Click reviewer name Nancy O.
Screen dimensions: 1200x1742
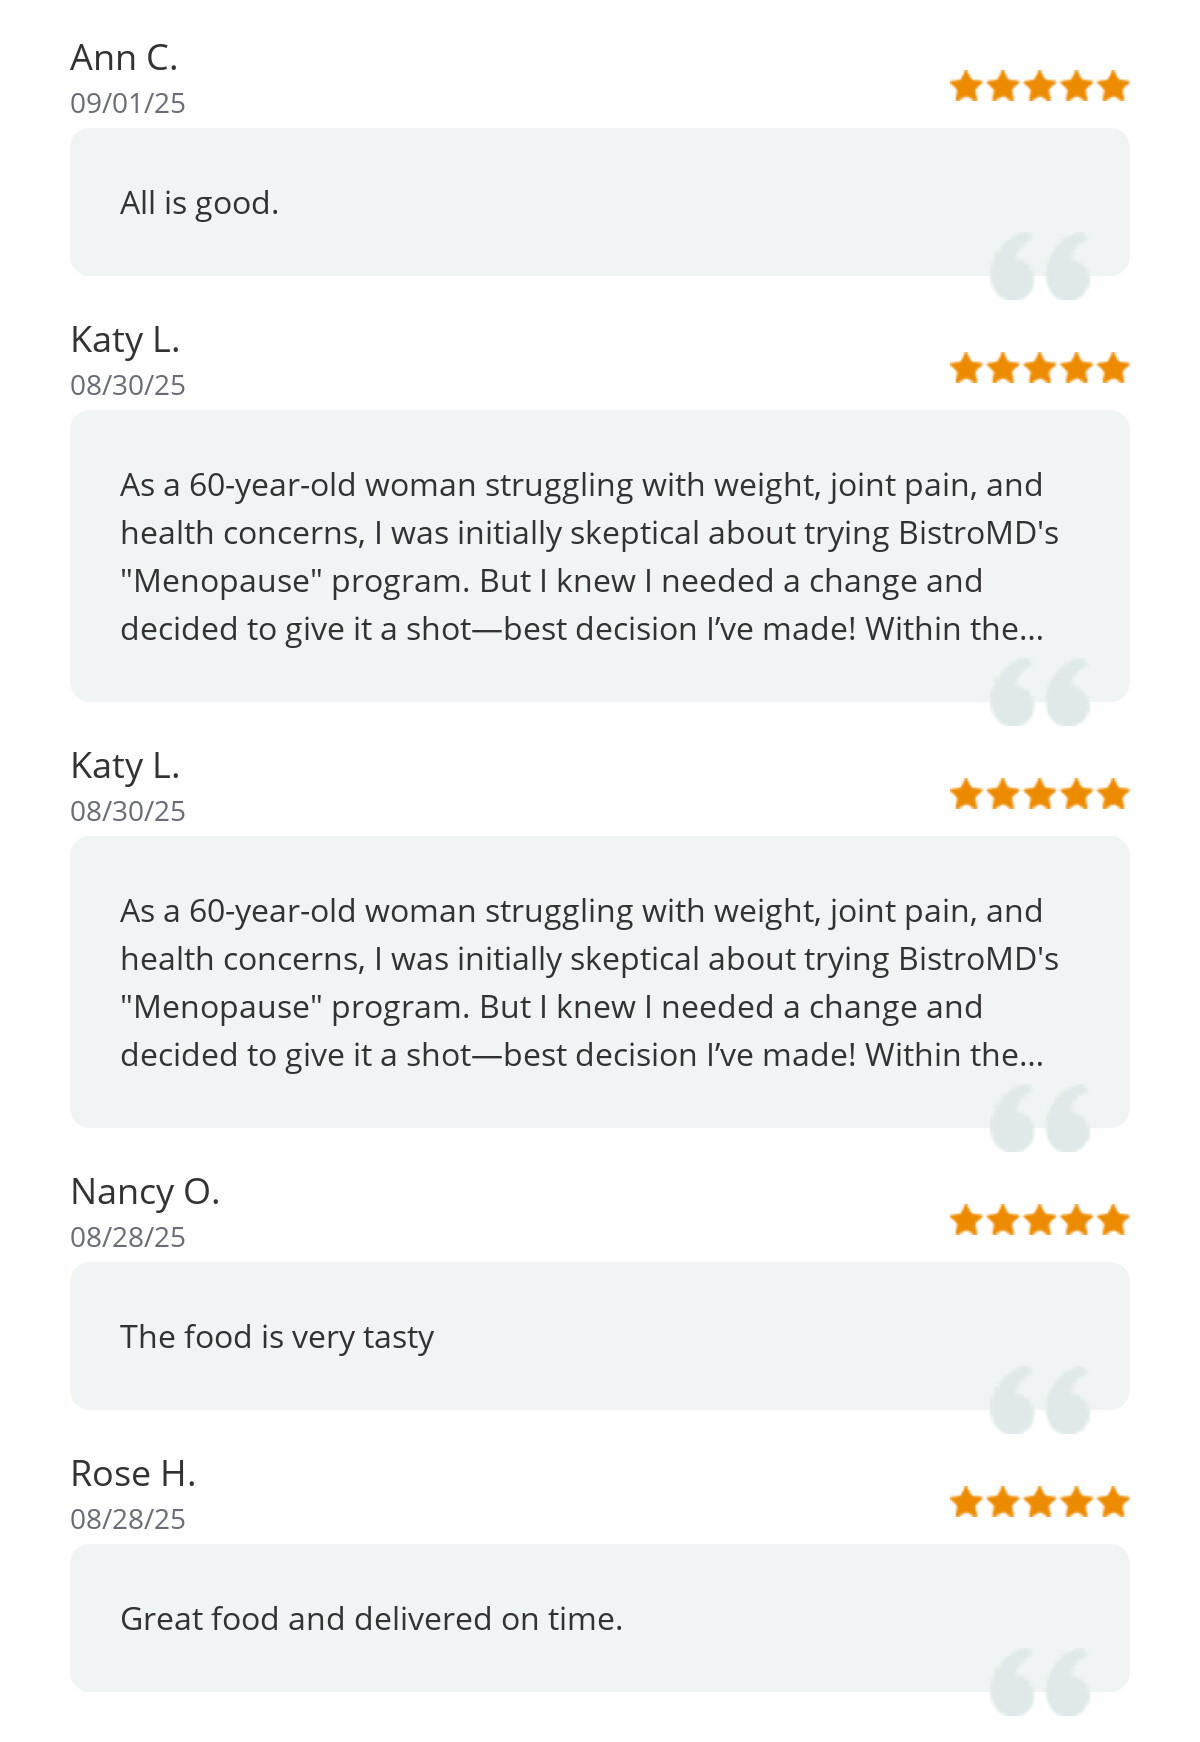point(145,1192)
